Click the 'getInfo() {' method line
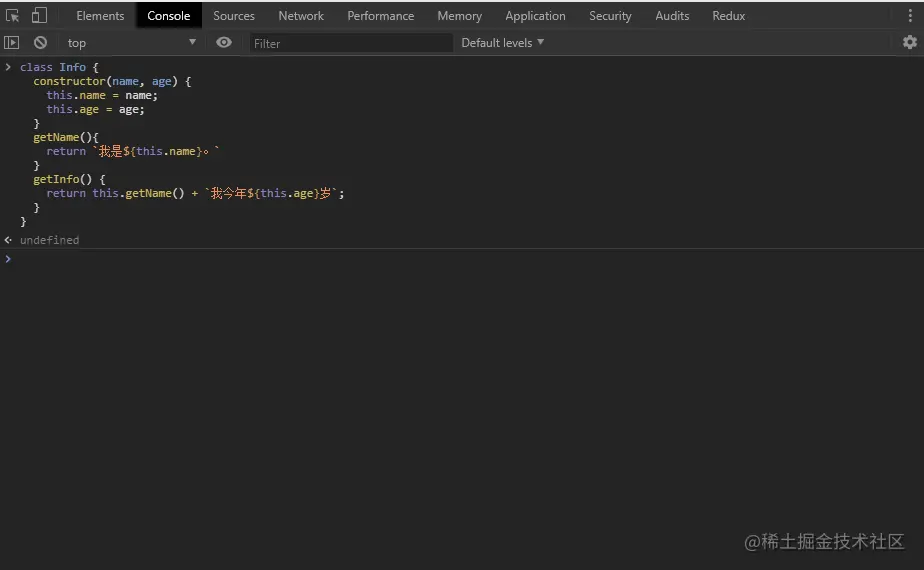The width and height of the screenshot is (924, 570). [69, 179]
